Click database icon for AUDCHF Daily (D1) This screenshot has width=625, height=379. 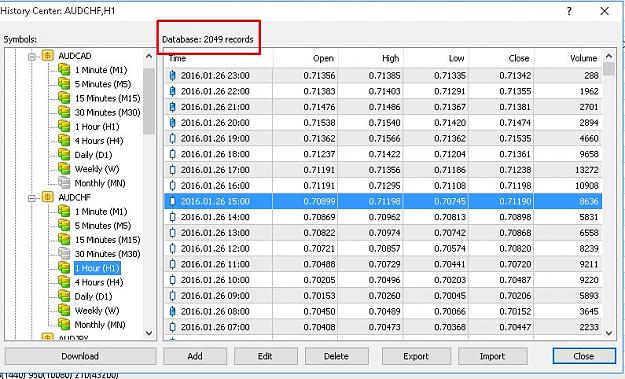(64, 296)
